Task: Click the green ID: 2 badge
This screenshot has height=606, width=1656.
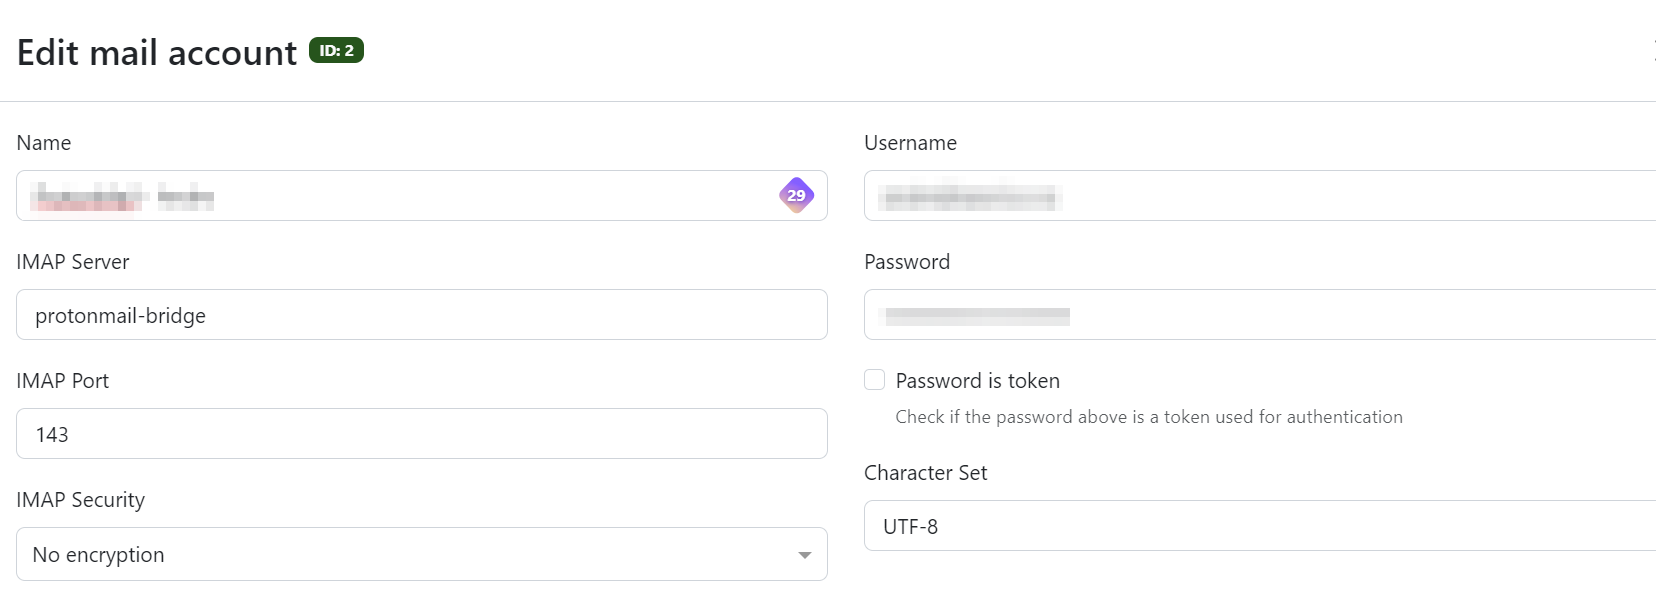Action: click(x=336, y=50)
